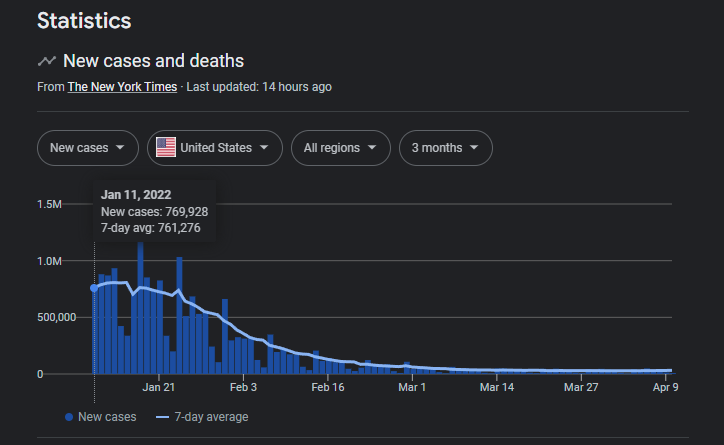Click the 7-day average legend line icon

[163, 416]
